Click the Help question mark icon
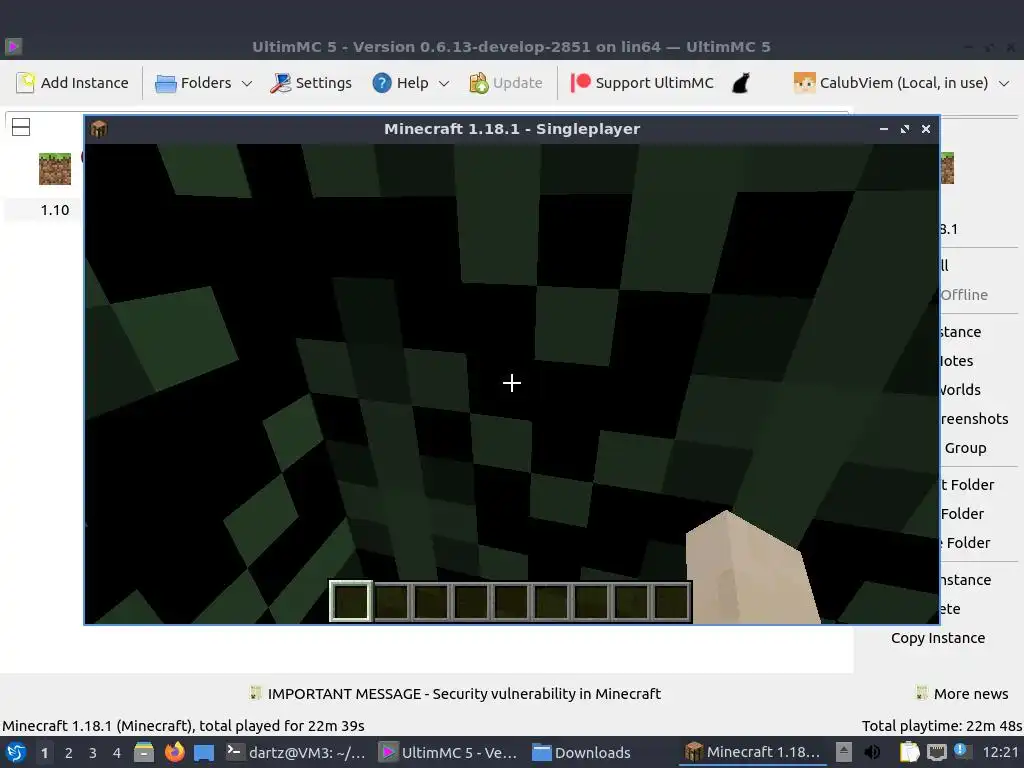This screenshot has width=1024, height=768. coord(381,83)
